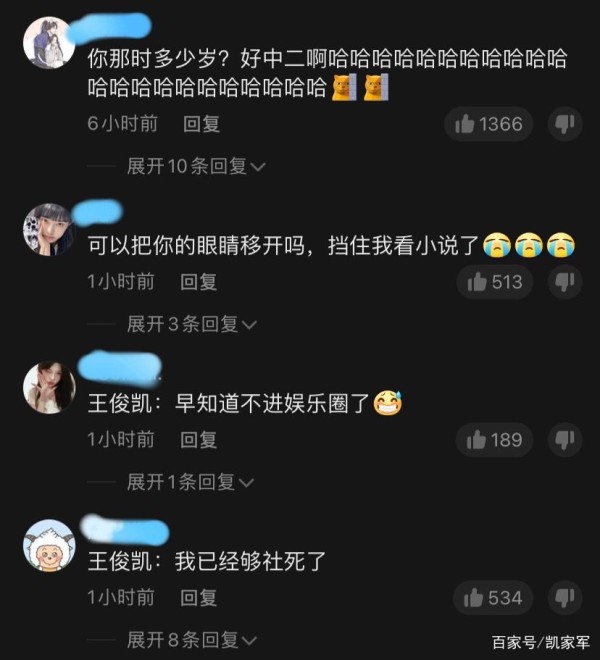Viewport: 600px width, 660px height.
Task: Dislike the comment with 1366 likes
Action: click(565, 124)
